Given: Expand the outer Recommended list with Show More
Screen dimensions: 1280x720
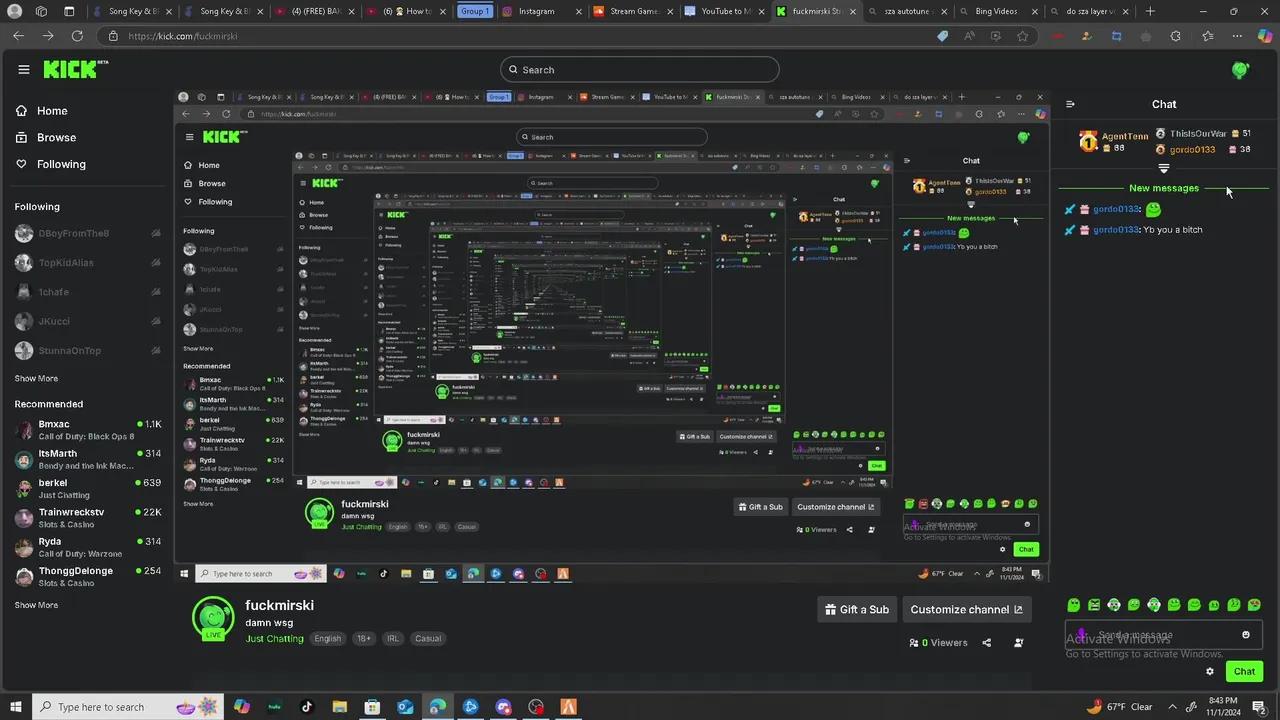Looking at the screenshot, I should click(36, 605).
